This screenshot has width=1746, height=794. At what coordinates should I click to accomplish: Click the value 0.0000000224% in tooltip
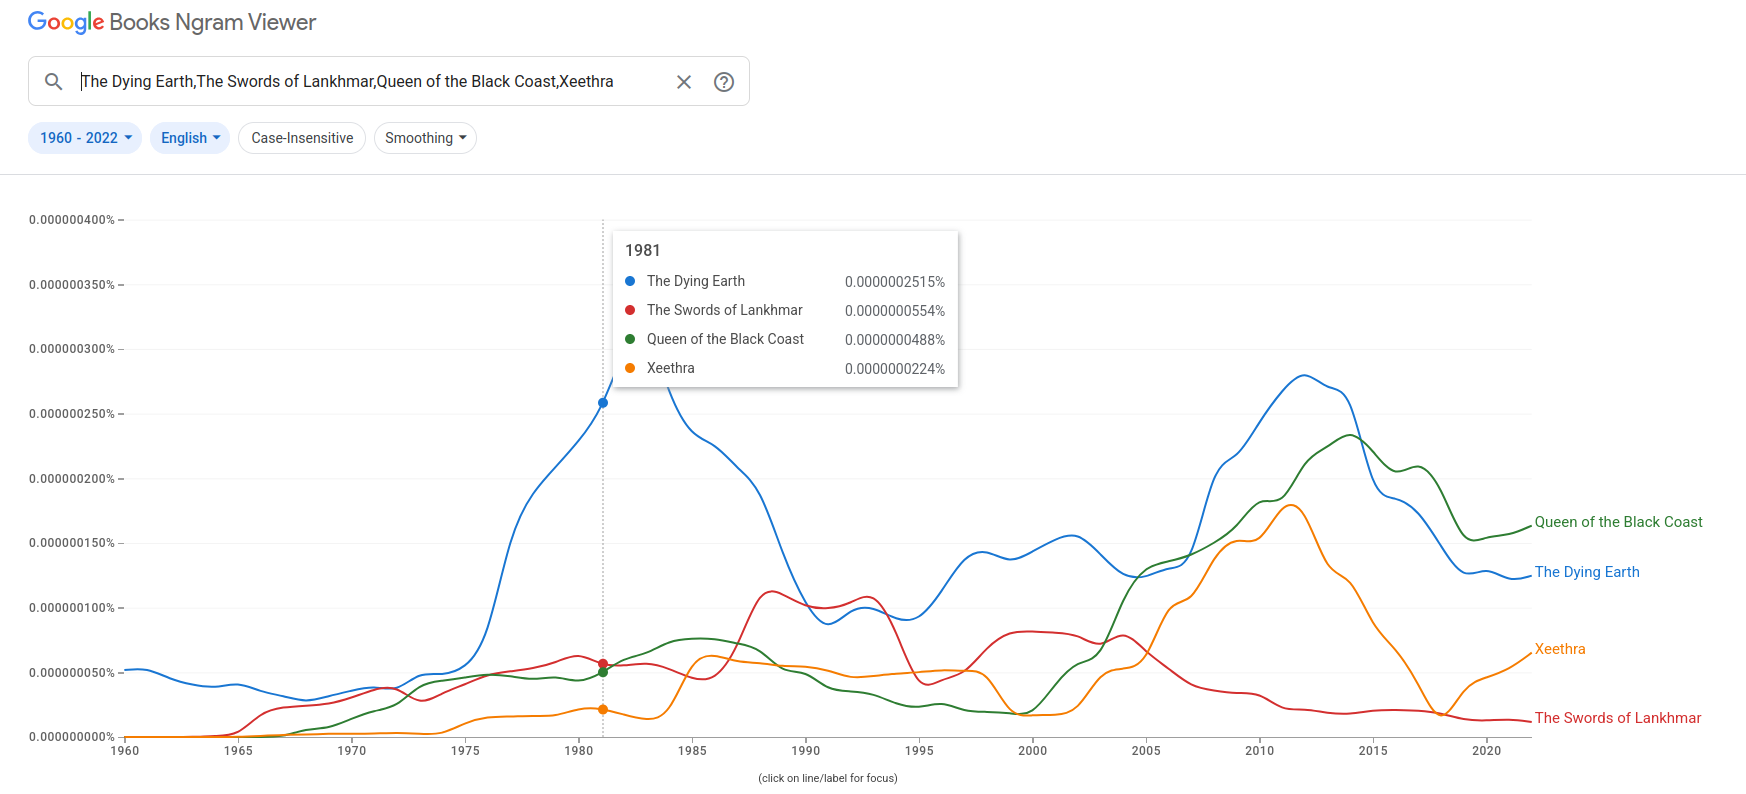tap(895, 369)
